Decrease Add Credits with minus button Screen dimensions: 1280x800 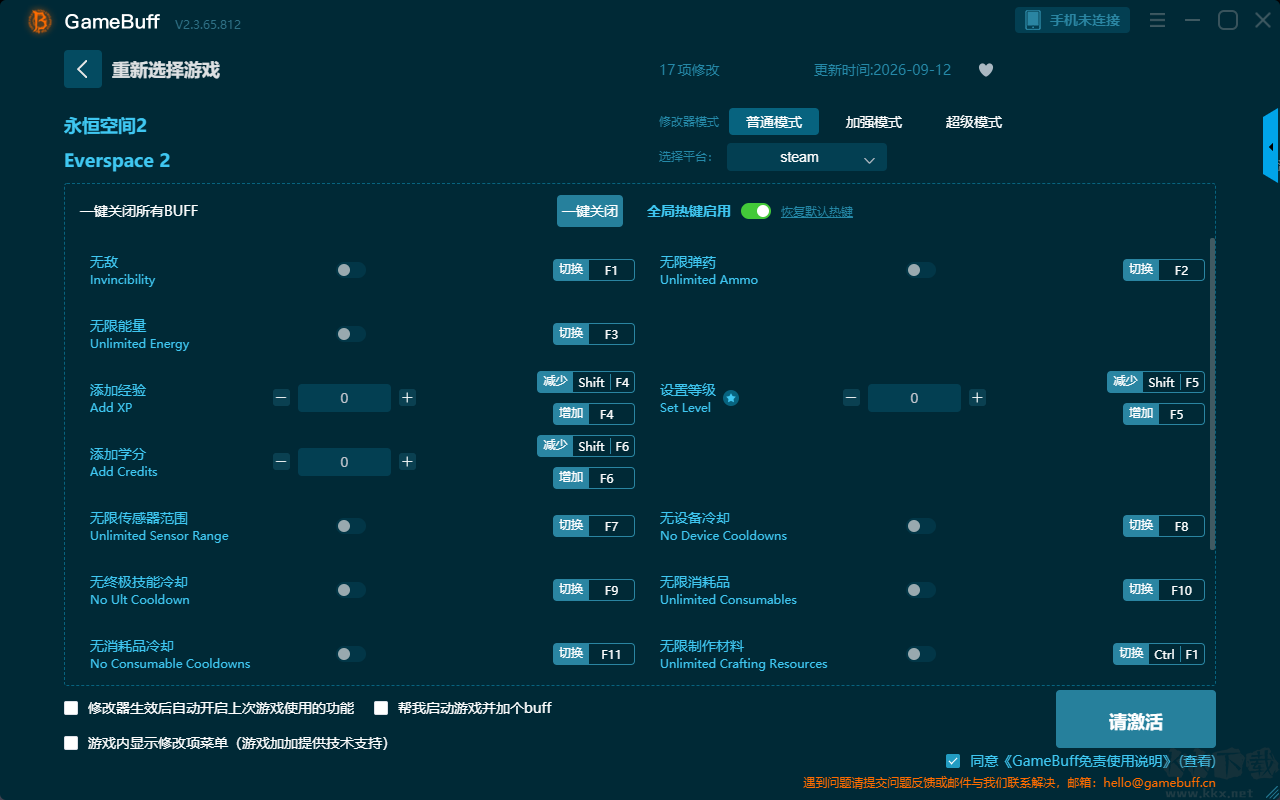[x=281, y=462]
